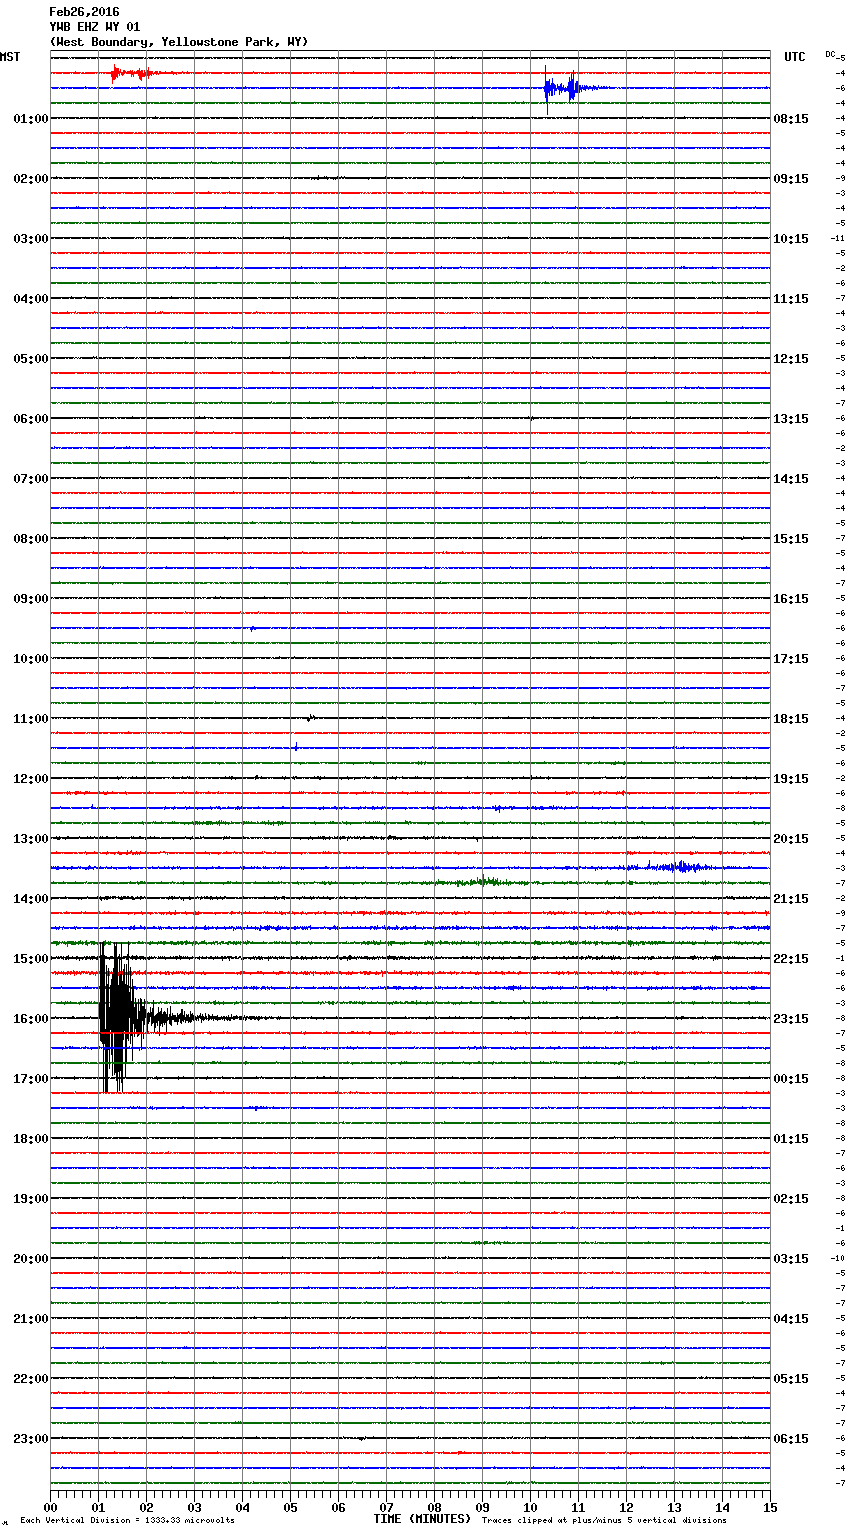Select the 03:00 MST time label
Screen dimensions: 850x1534
click(31, 239)
